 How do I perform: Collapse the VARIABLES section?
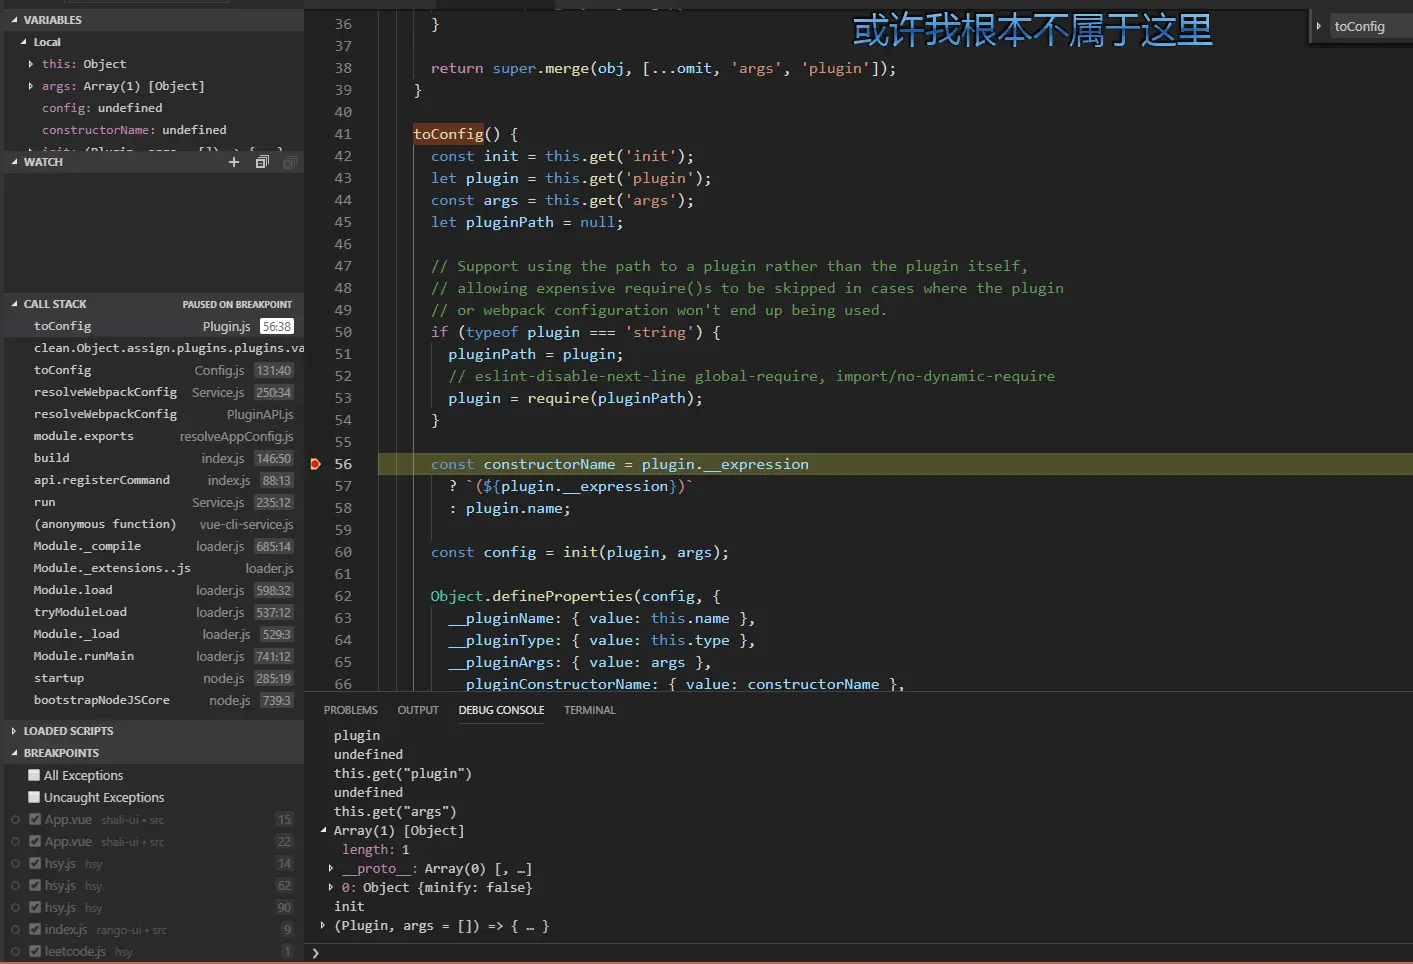coord(14,20)
